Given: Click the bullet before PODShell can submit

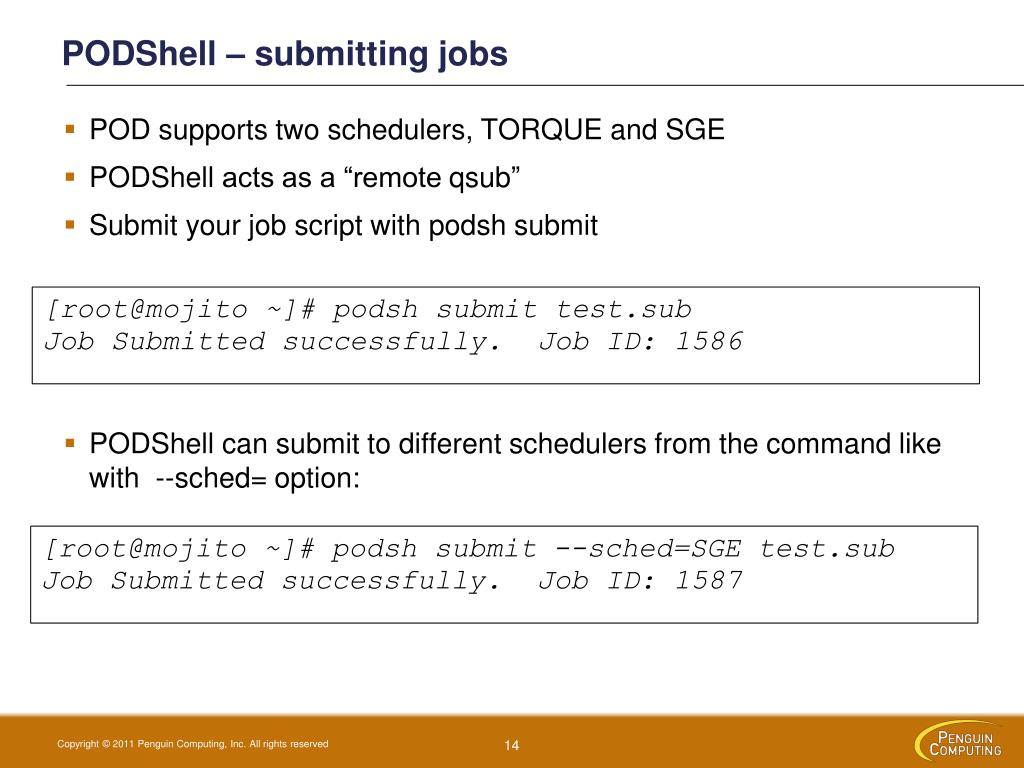Looking at the screenshot, I should point(70,443).
